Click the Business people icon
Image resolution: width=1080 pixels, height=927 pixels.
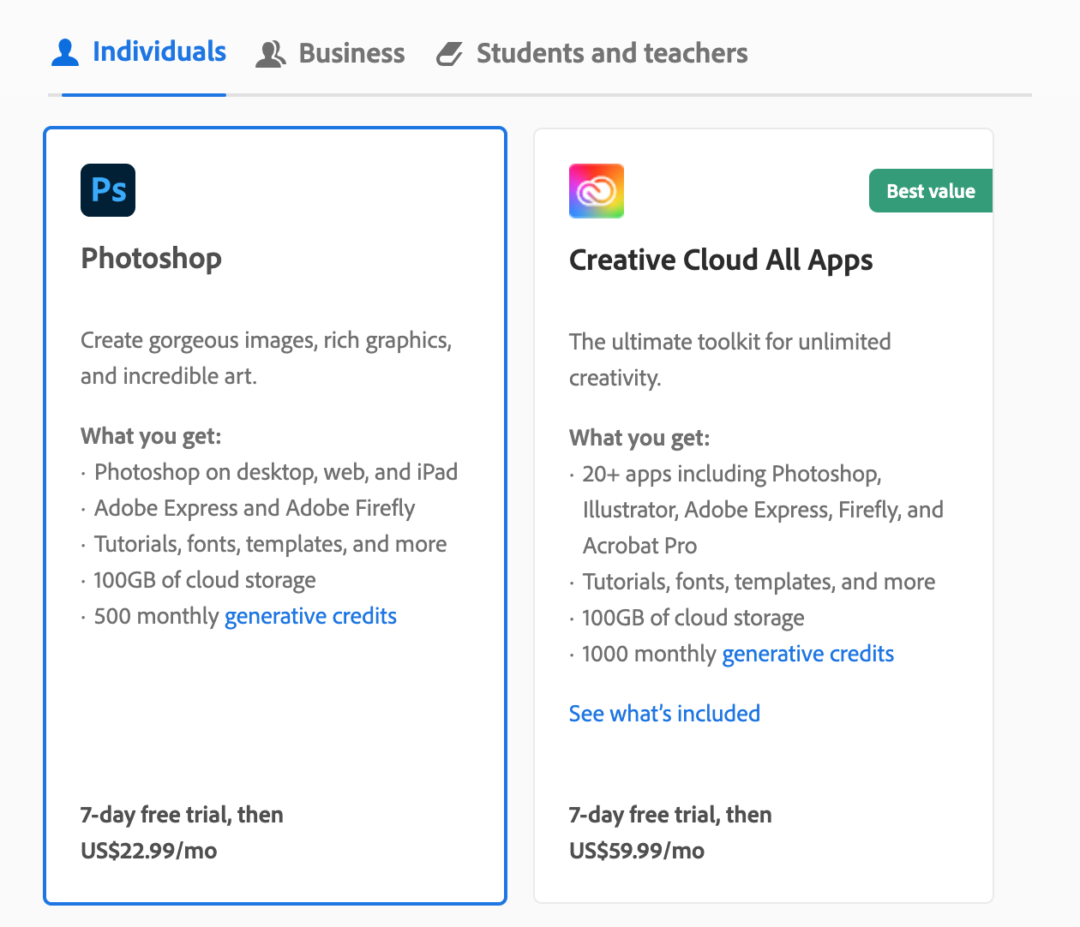pyautogui.click(x=270, y=54)
